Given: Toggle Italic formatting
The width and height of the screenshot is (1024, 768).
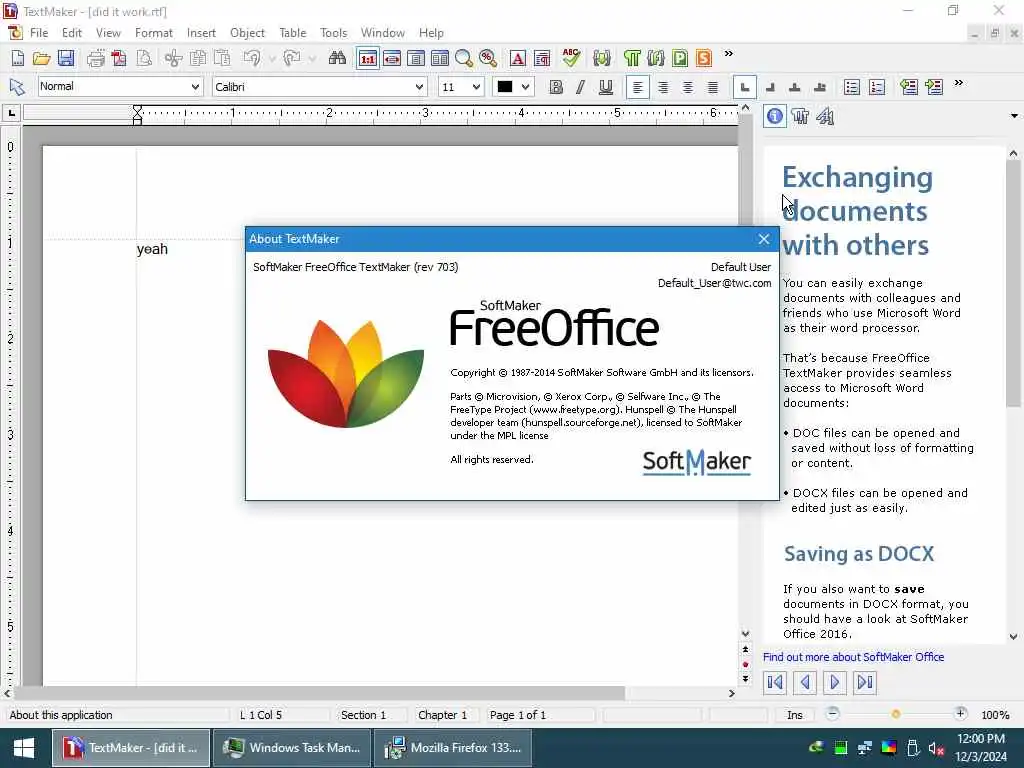Looking at the screenshot, I should tap(581, 87).
